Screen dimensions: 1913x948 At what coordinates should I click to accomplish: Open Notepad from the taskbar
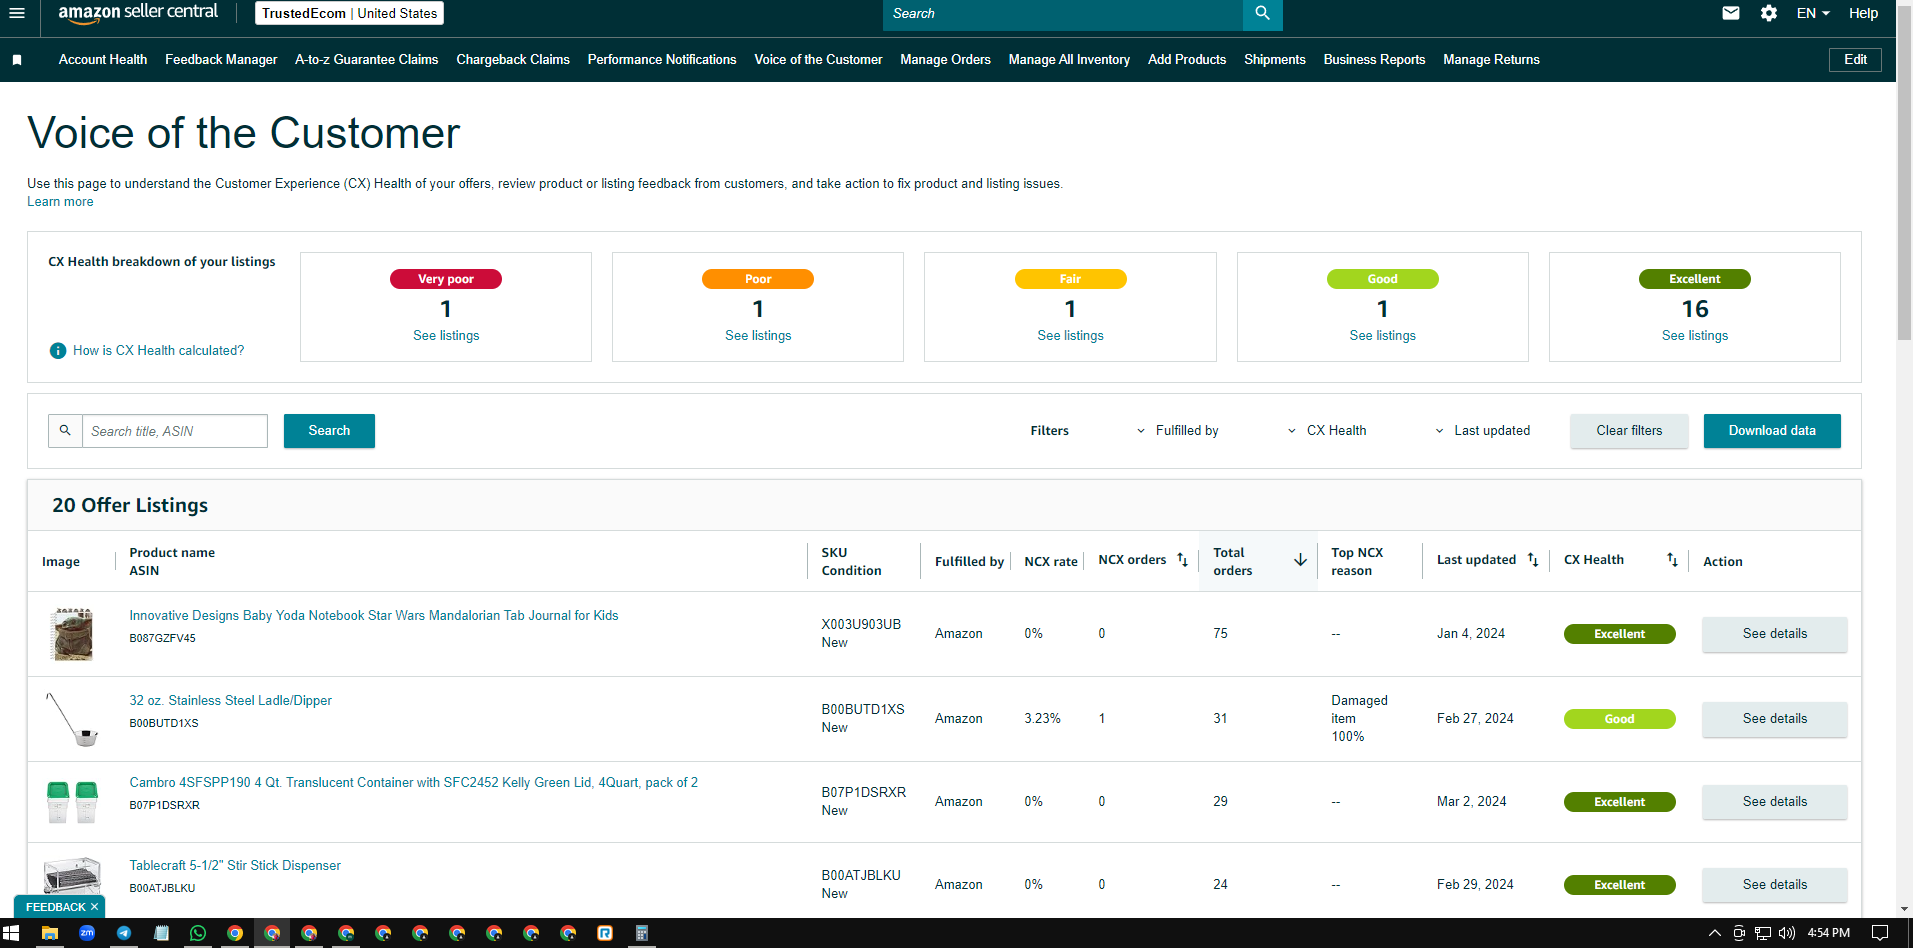tap(161, 933)
